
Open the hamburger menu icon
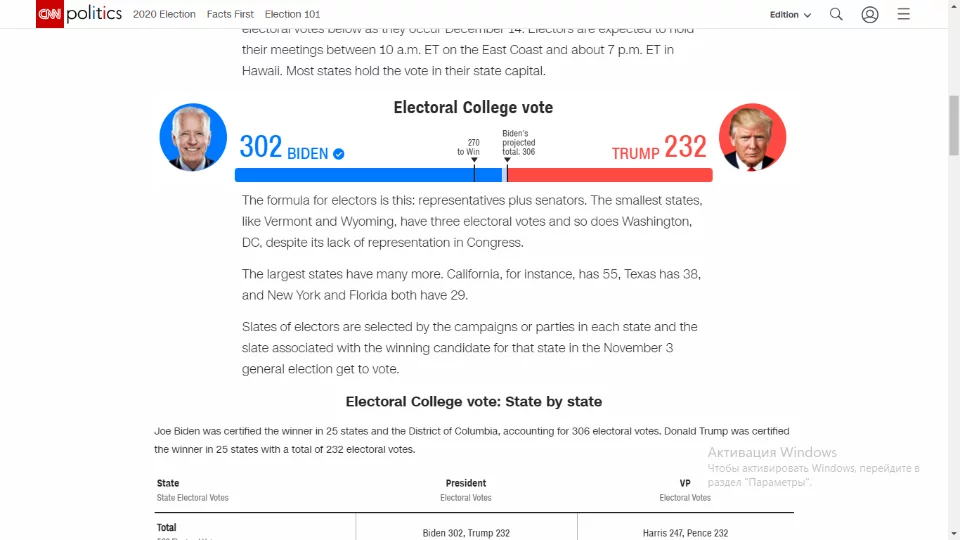903,14
